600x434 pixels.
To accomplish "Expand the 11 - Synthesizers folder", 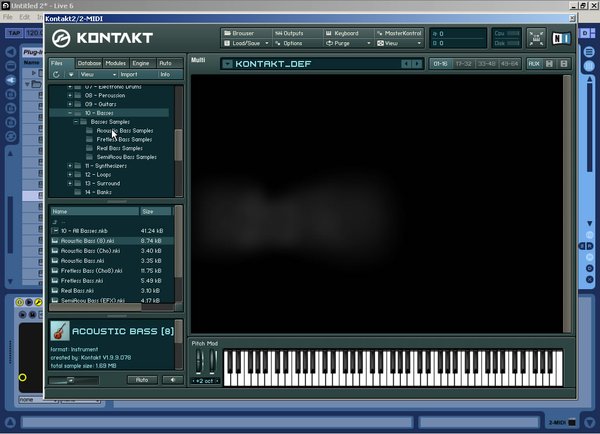I will click(x=70, y=166).
